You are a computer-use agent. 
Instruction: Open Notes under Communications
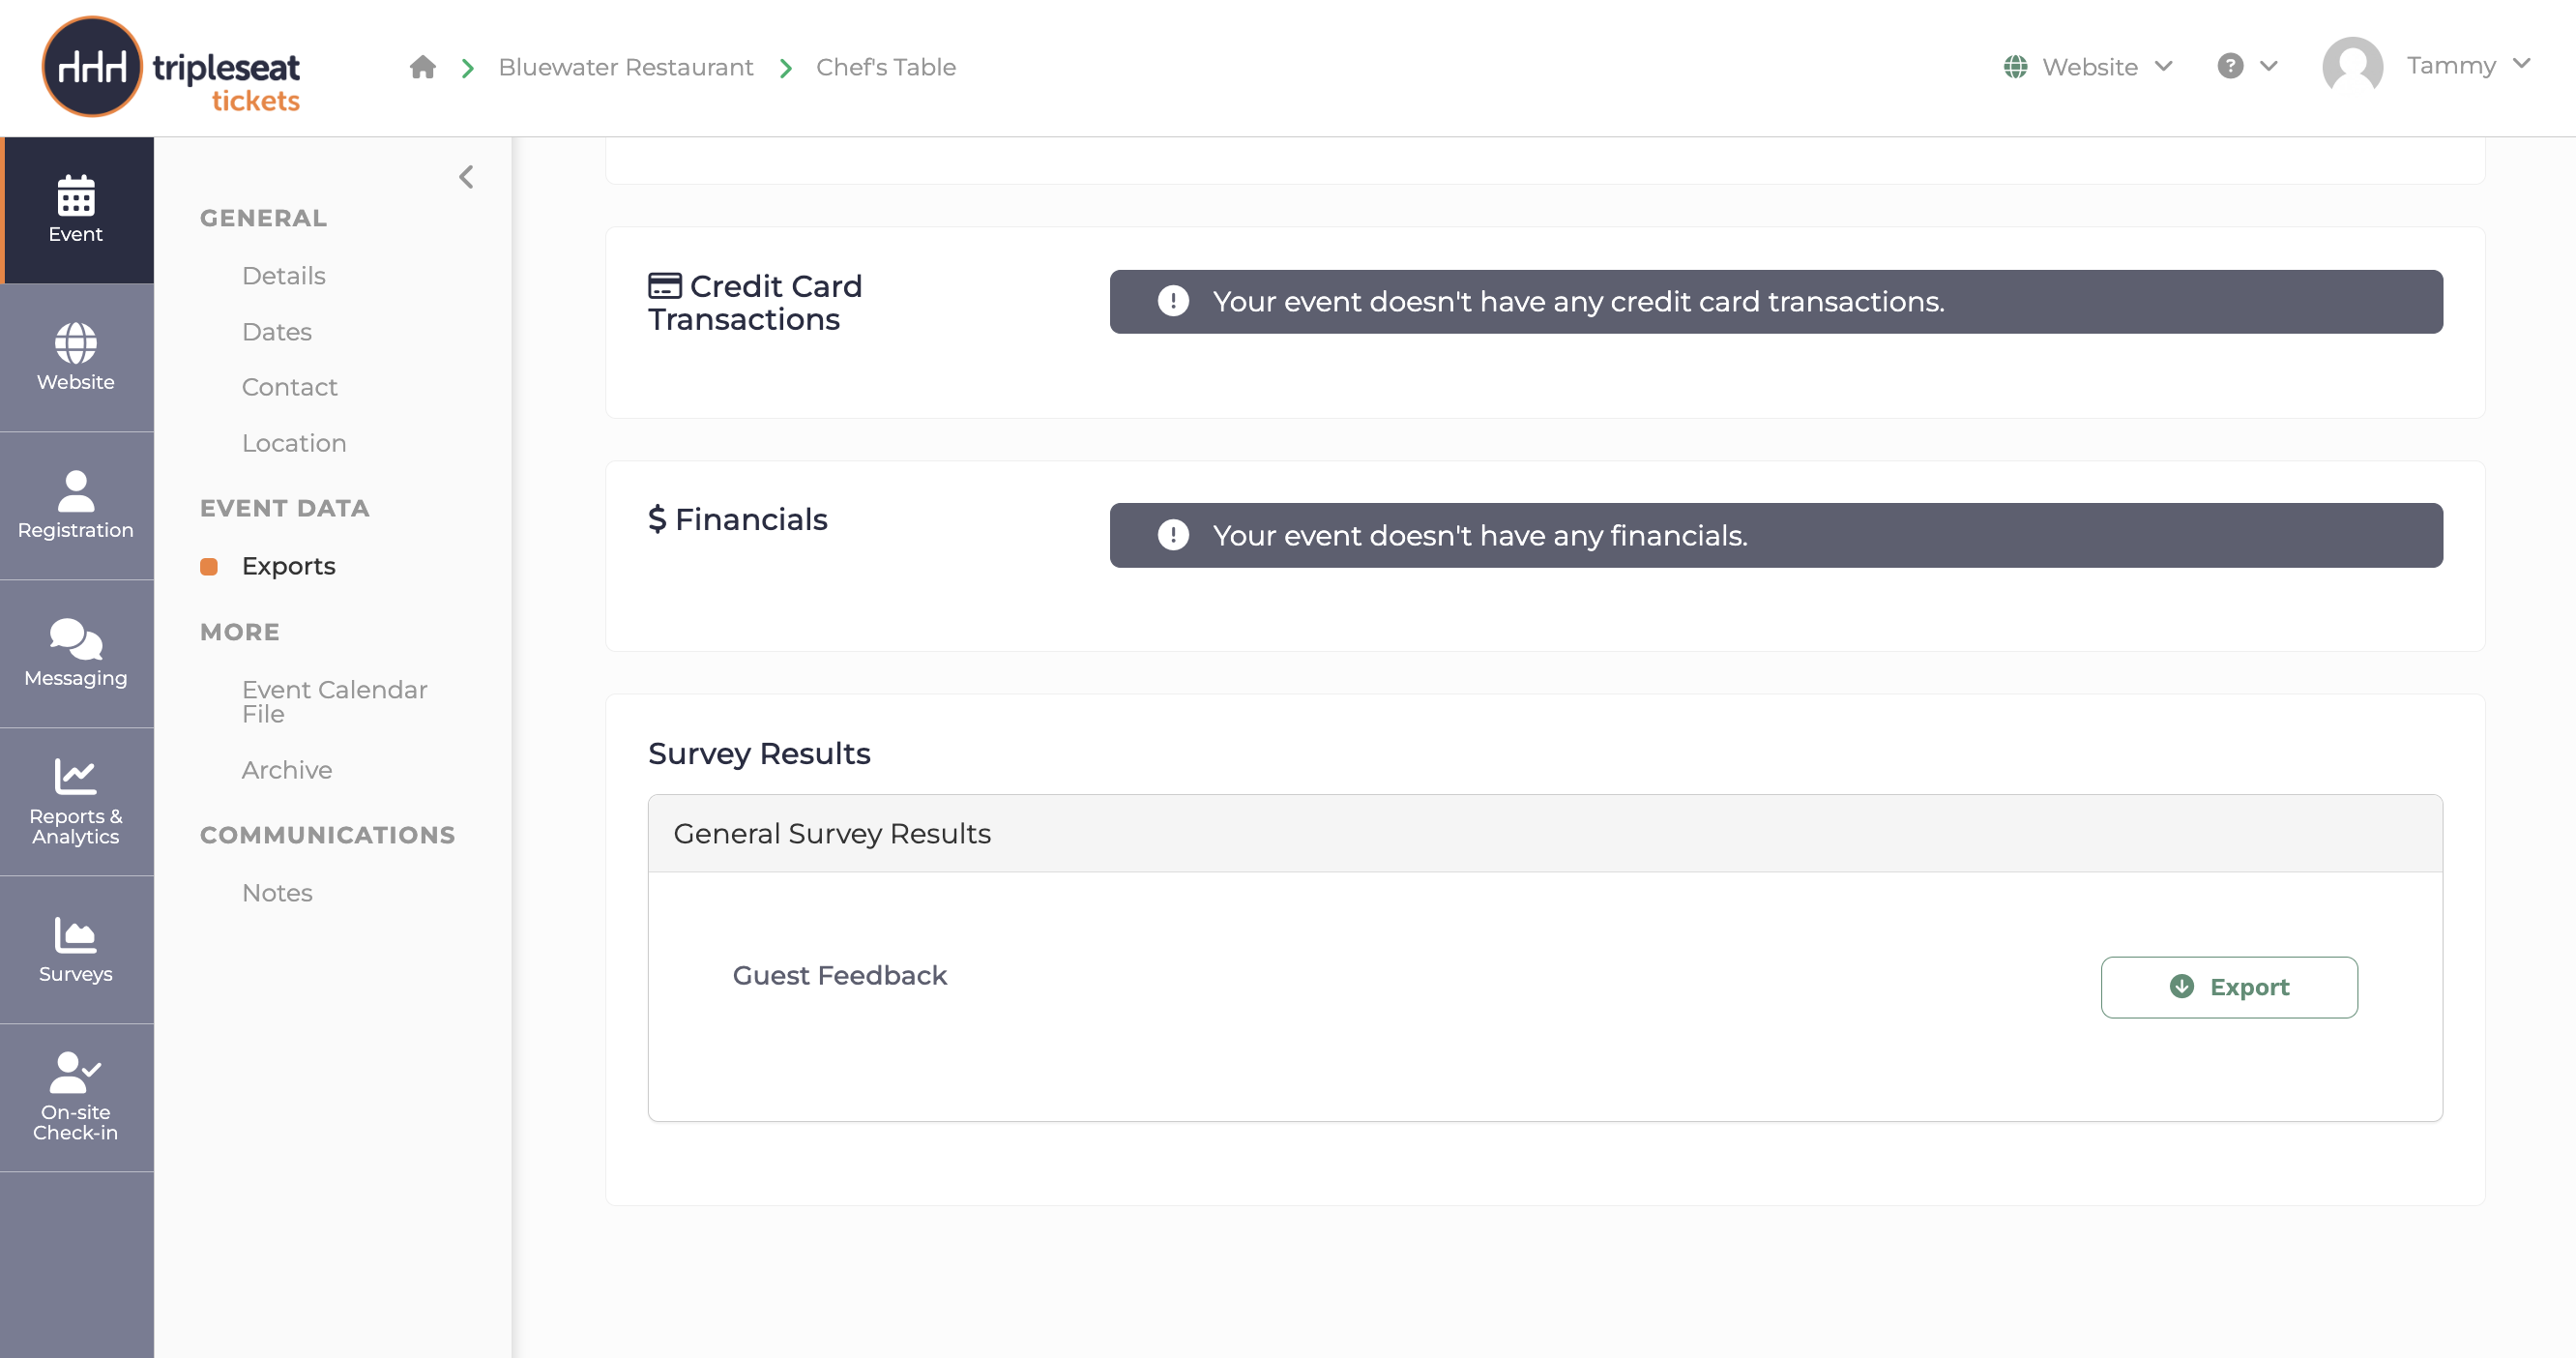click(x=277, y=893)
